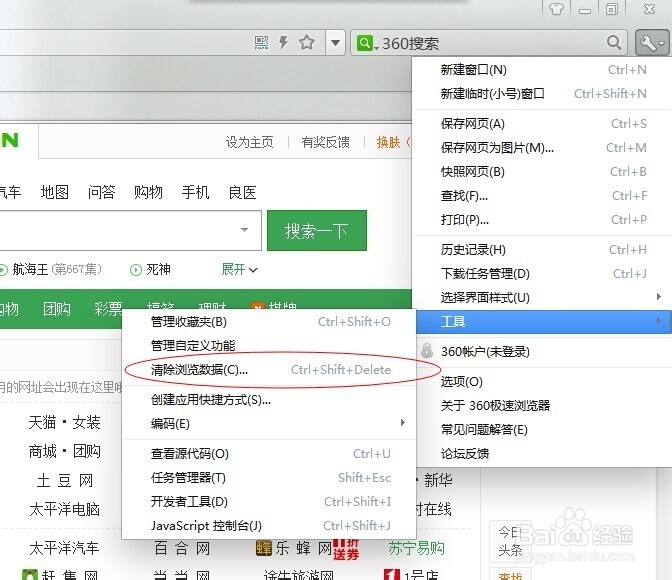Choose 保存网页(A) from menu
Viewport: 672px width, 580px height.
point(543,123)
